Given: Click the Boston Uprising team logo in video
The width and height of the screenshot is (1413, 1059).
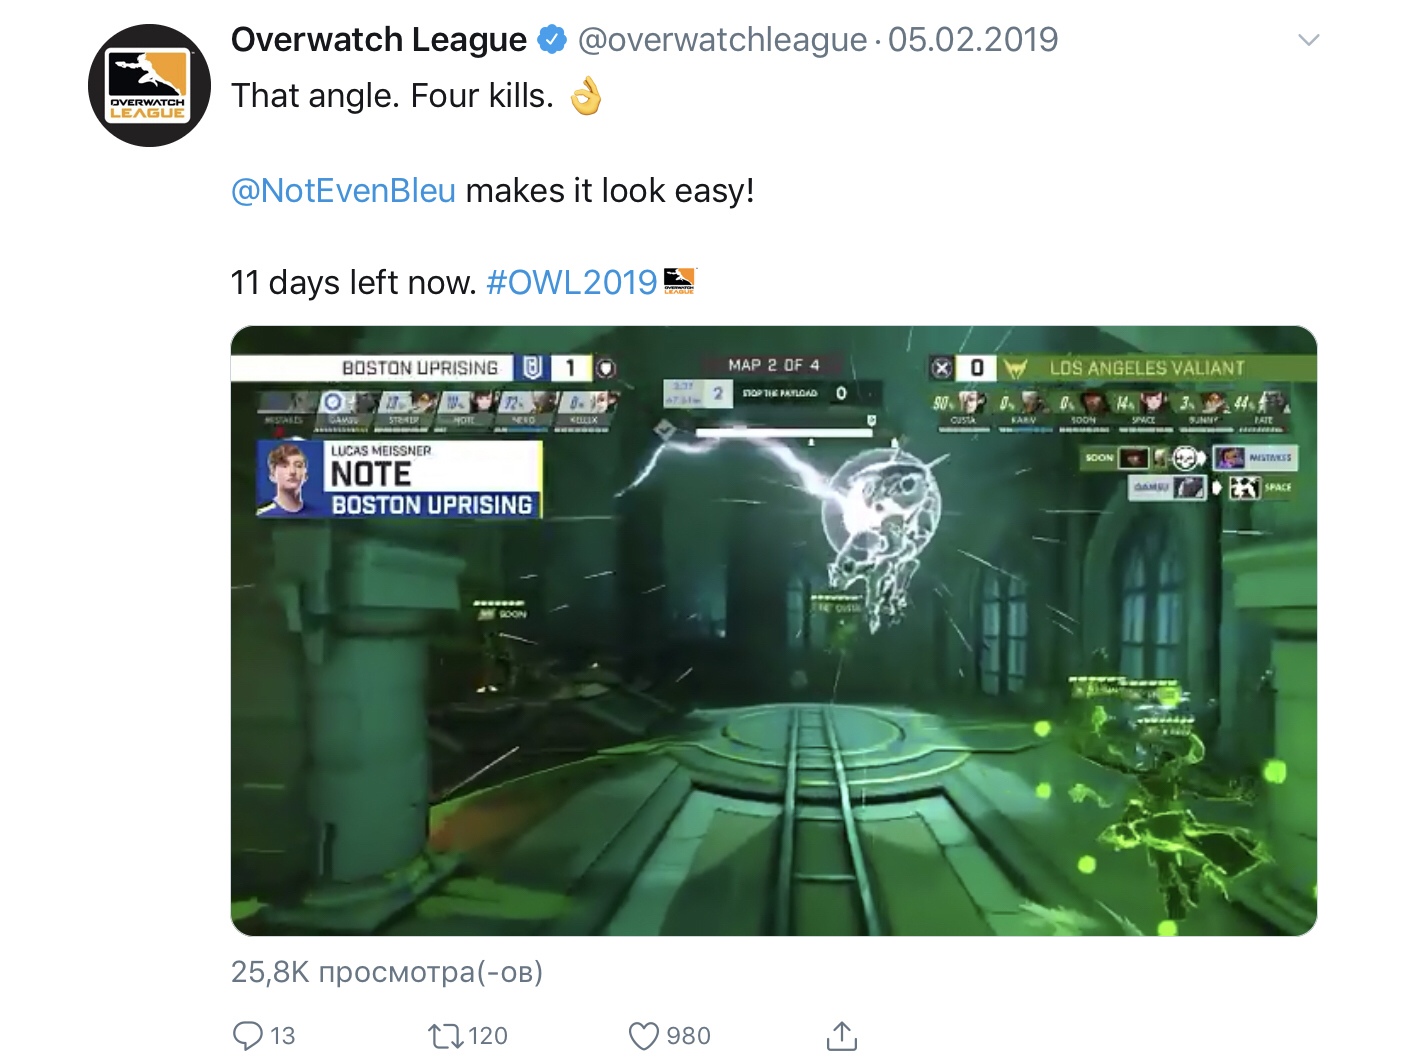Looking at the screenshot, I should (532, 368).
